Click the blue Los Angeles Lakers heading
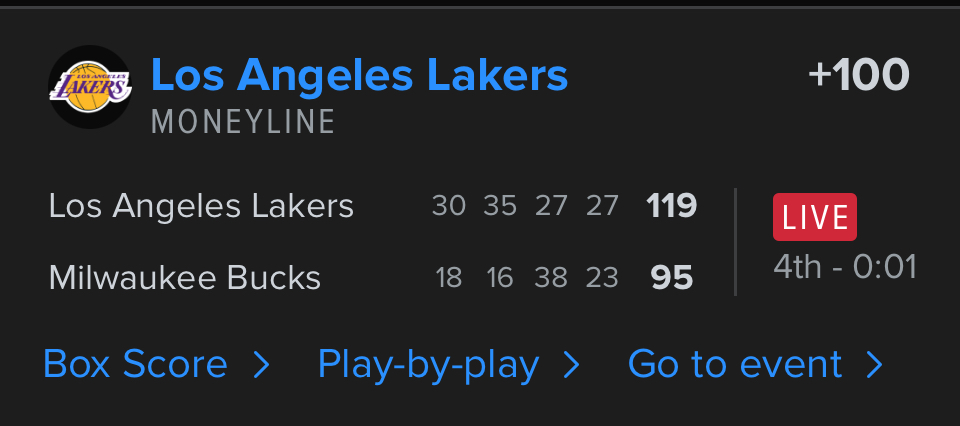The width and height of the screenshot is (960, 426). coord(359,75)
